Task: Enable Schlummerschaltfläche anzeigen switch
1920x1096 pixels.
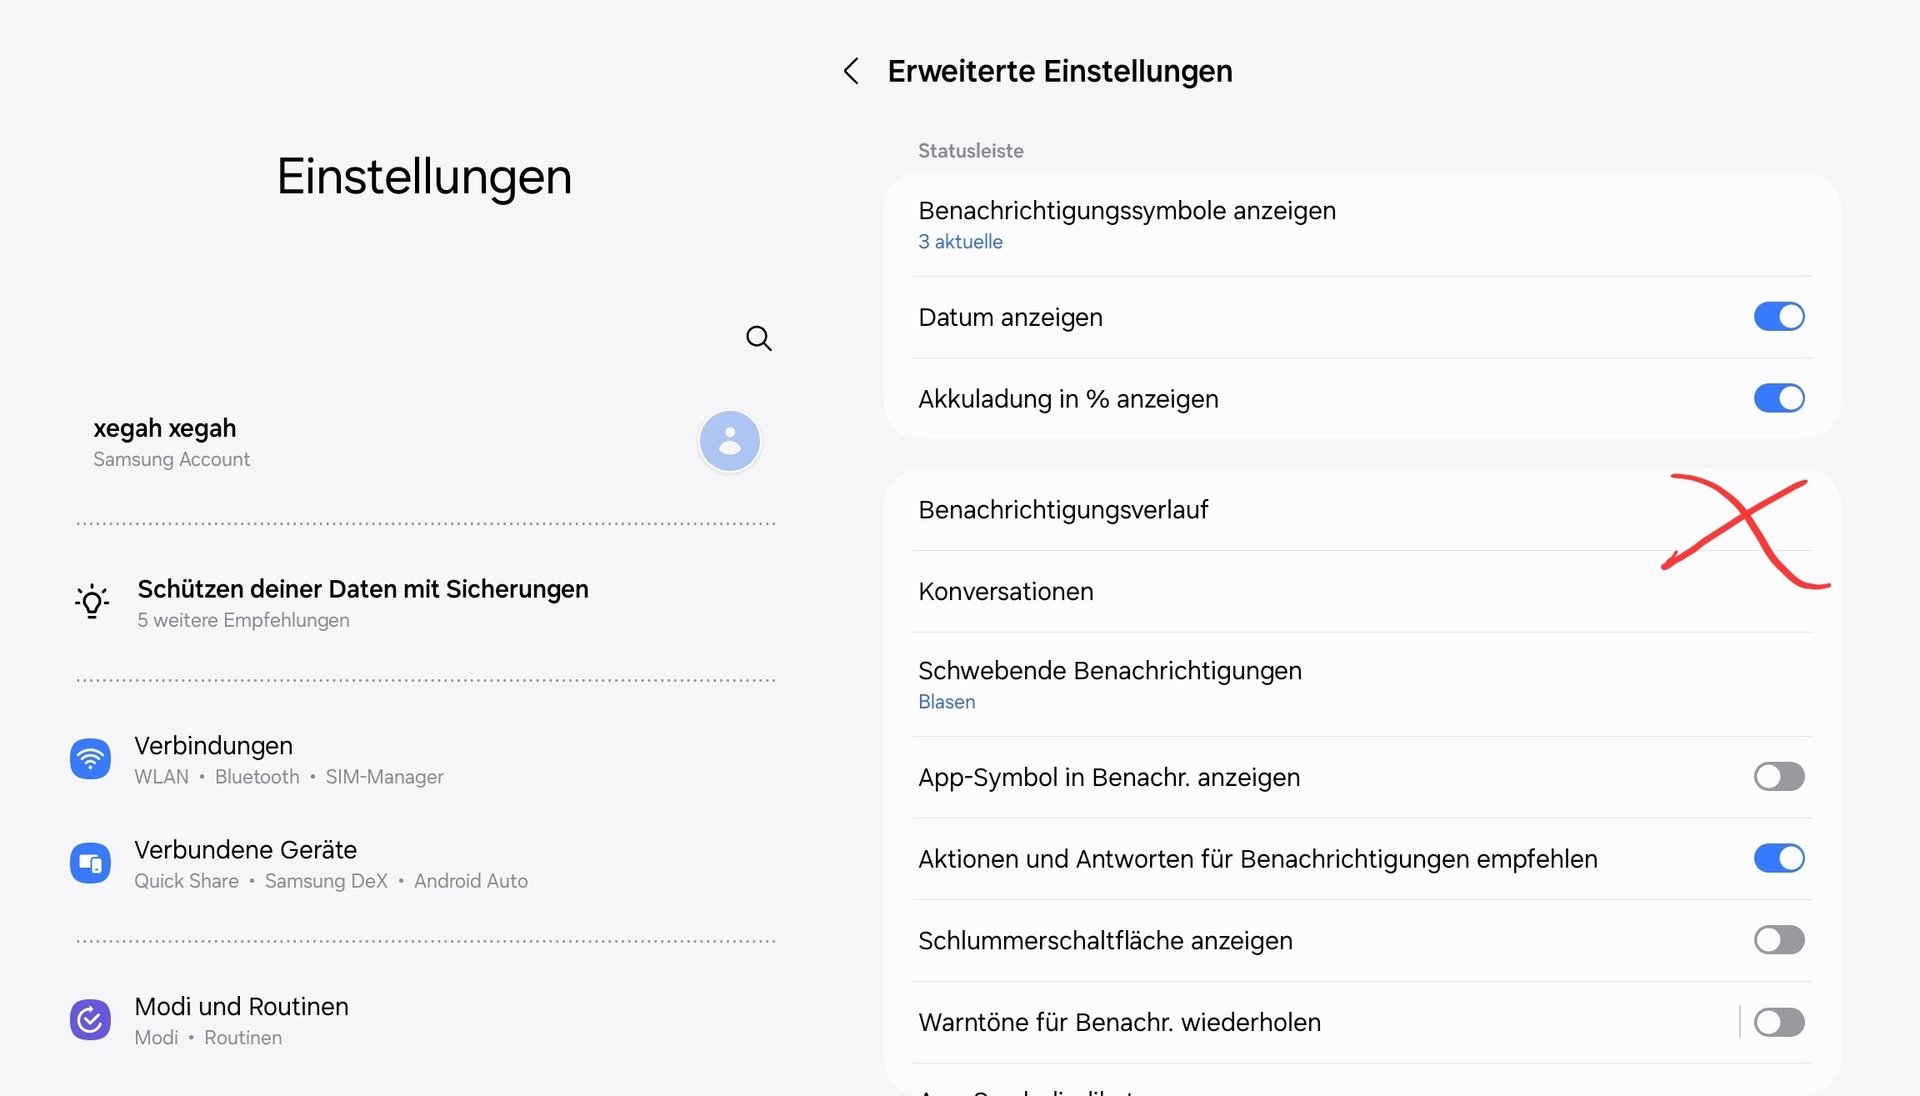Action: [1779, 940]
